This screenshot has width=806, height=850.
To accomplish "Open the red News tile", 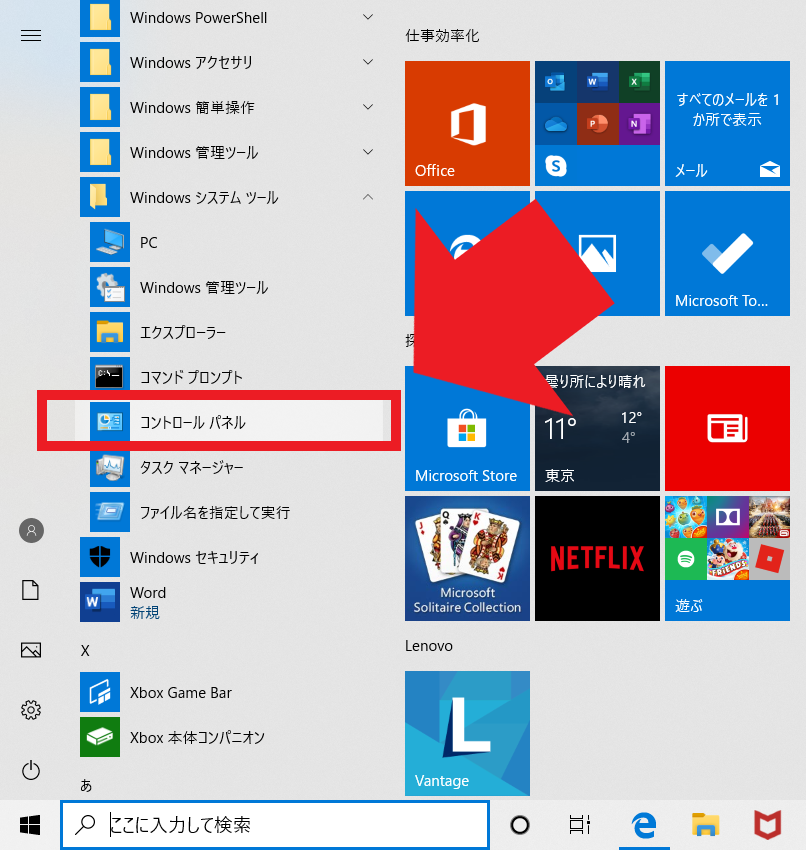I will [x=727, y=428].
